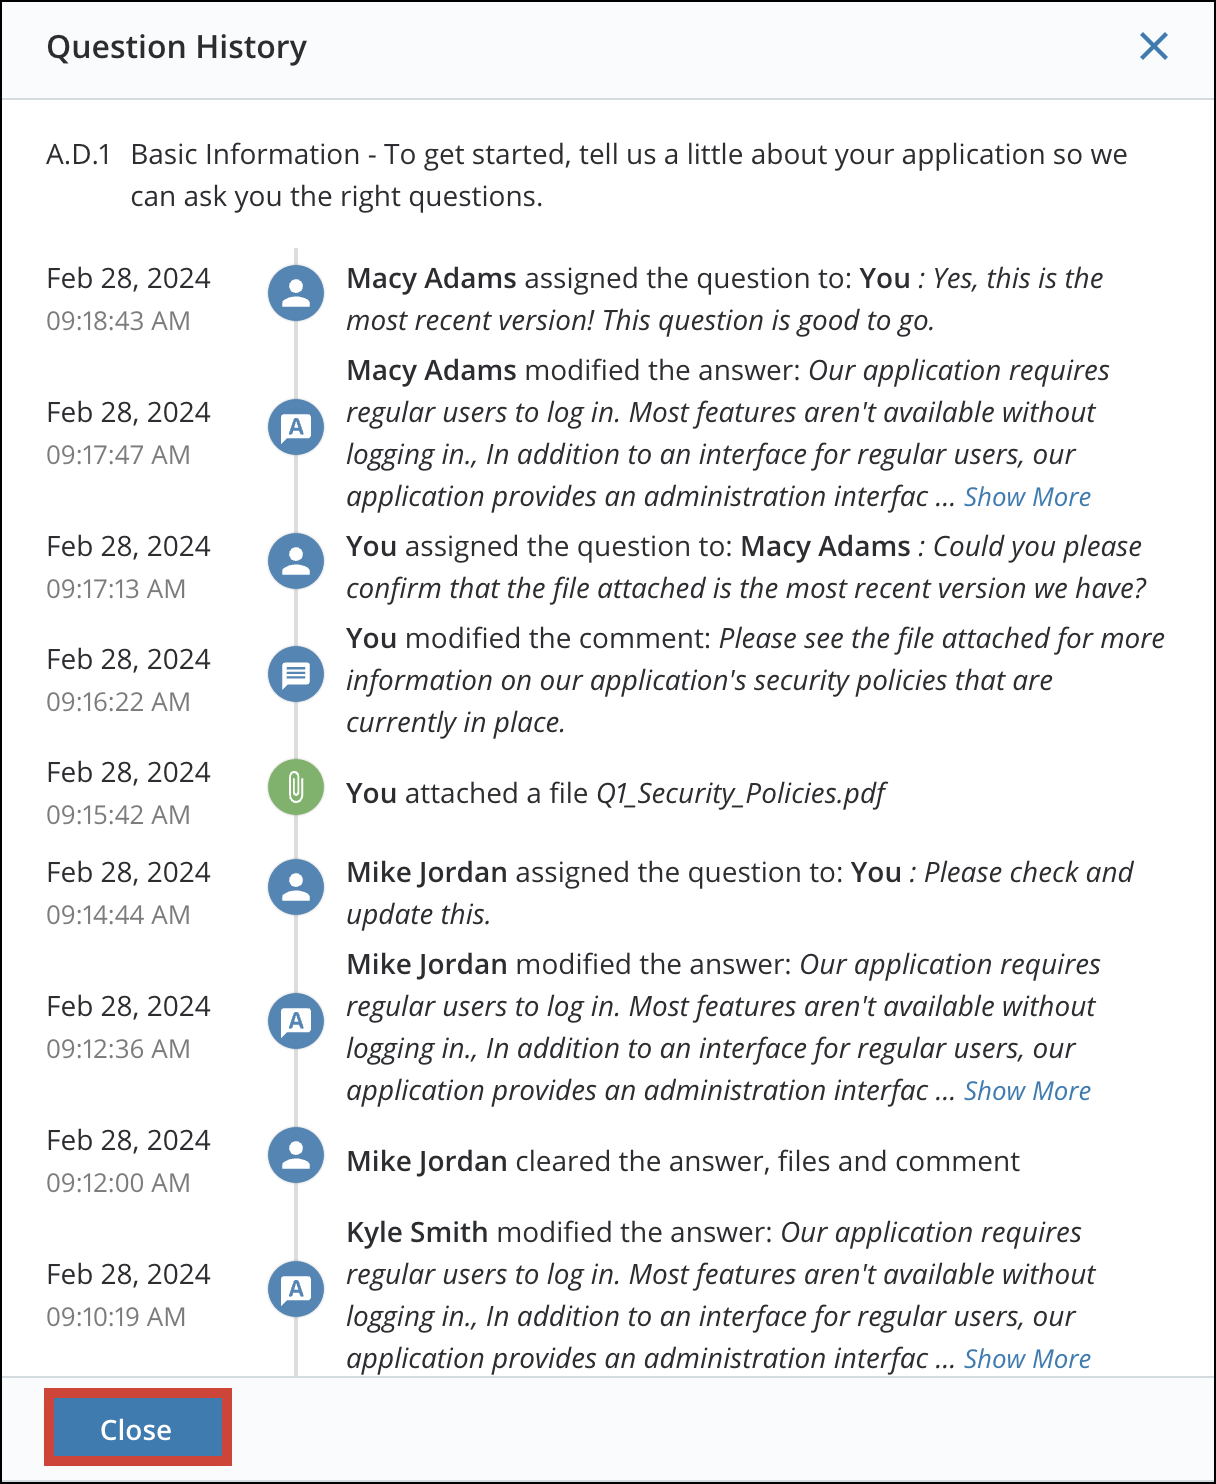The width and height of the screenshot is (1216, 1484).
Task: Click the comment bubble icon on your comment entry
Action: 296,675
